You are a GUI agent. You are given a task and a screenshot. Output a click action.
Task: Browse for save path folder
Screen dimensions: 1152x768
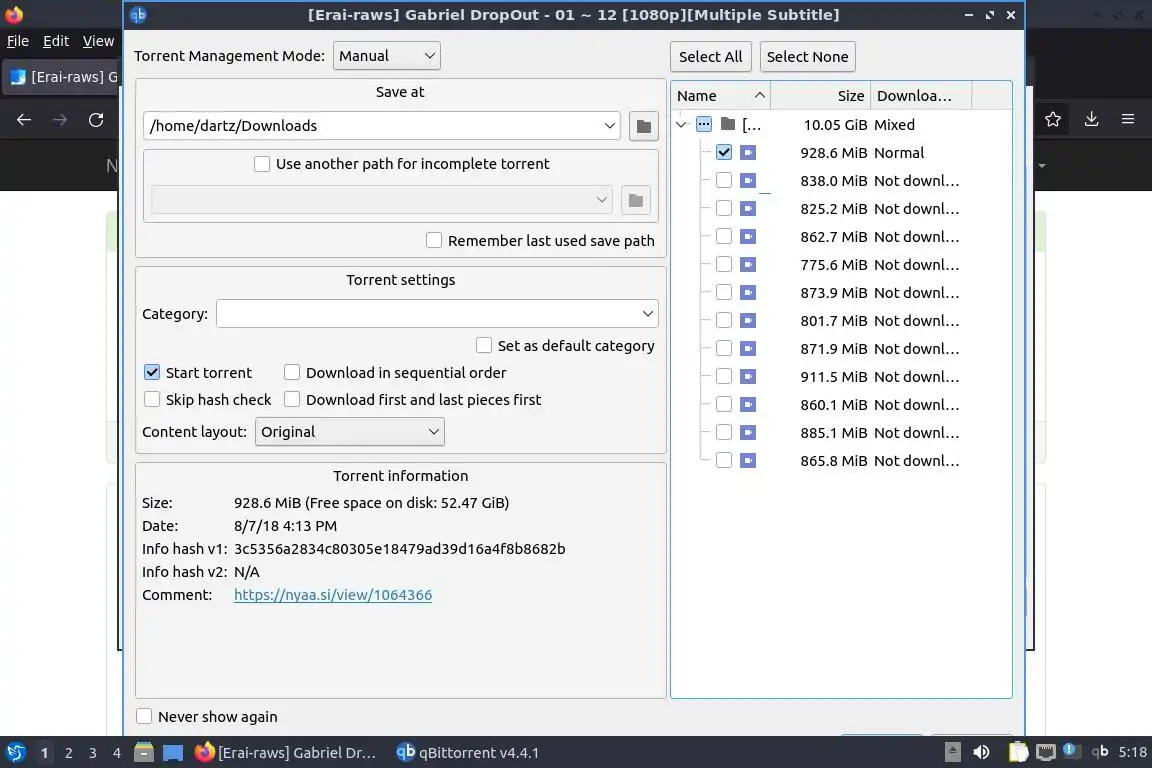644,126
